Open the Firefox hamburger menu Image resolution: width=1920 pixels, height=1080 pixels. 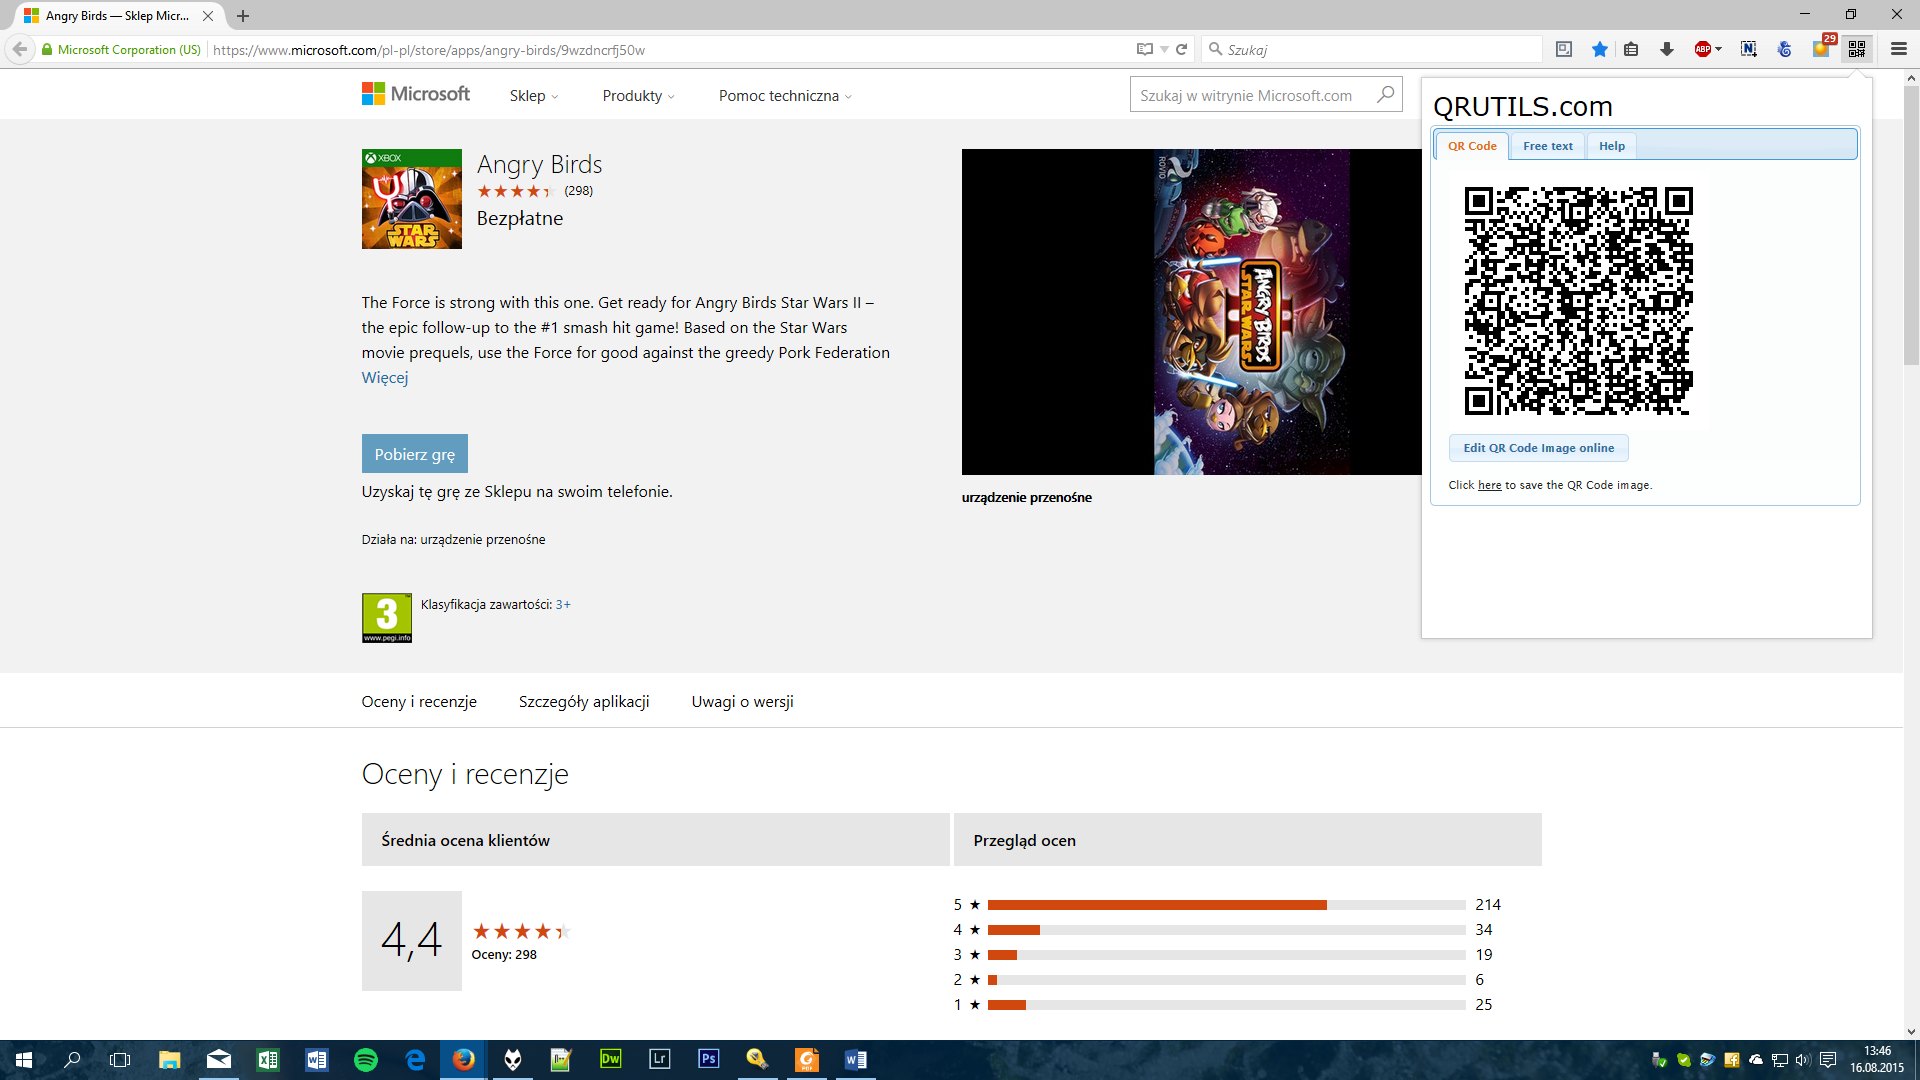1898,49
